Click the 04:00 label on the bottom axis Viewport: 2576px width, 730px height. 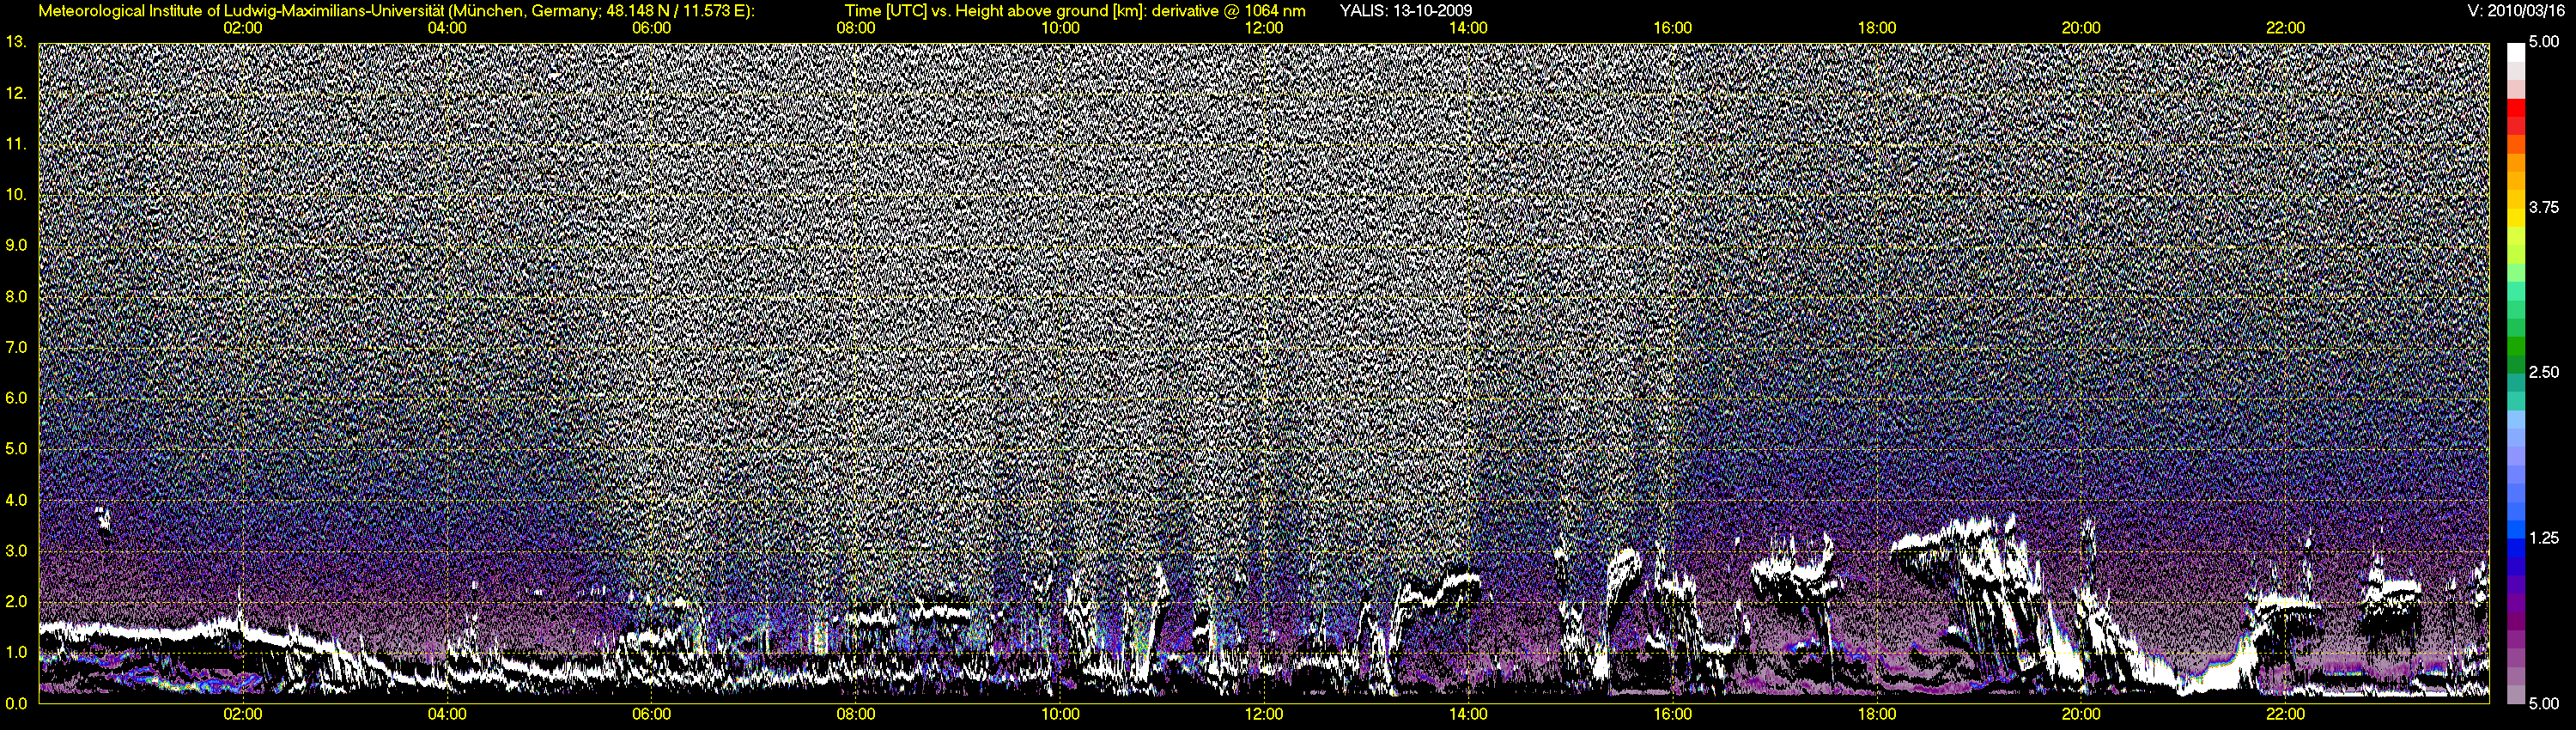(447, 714)
